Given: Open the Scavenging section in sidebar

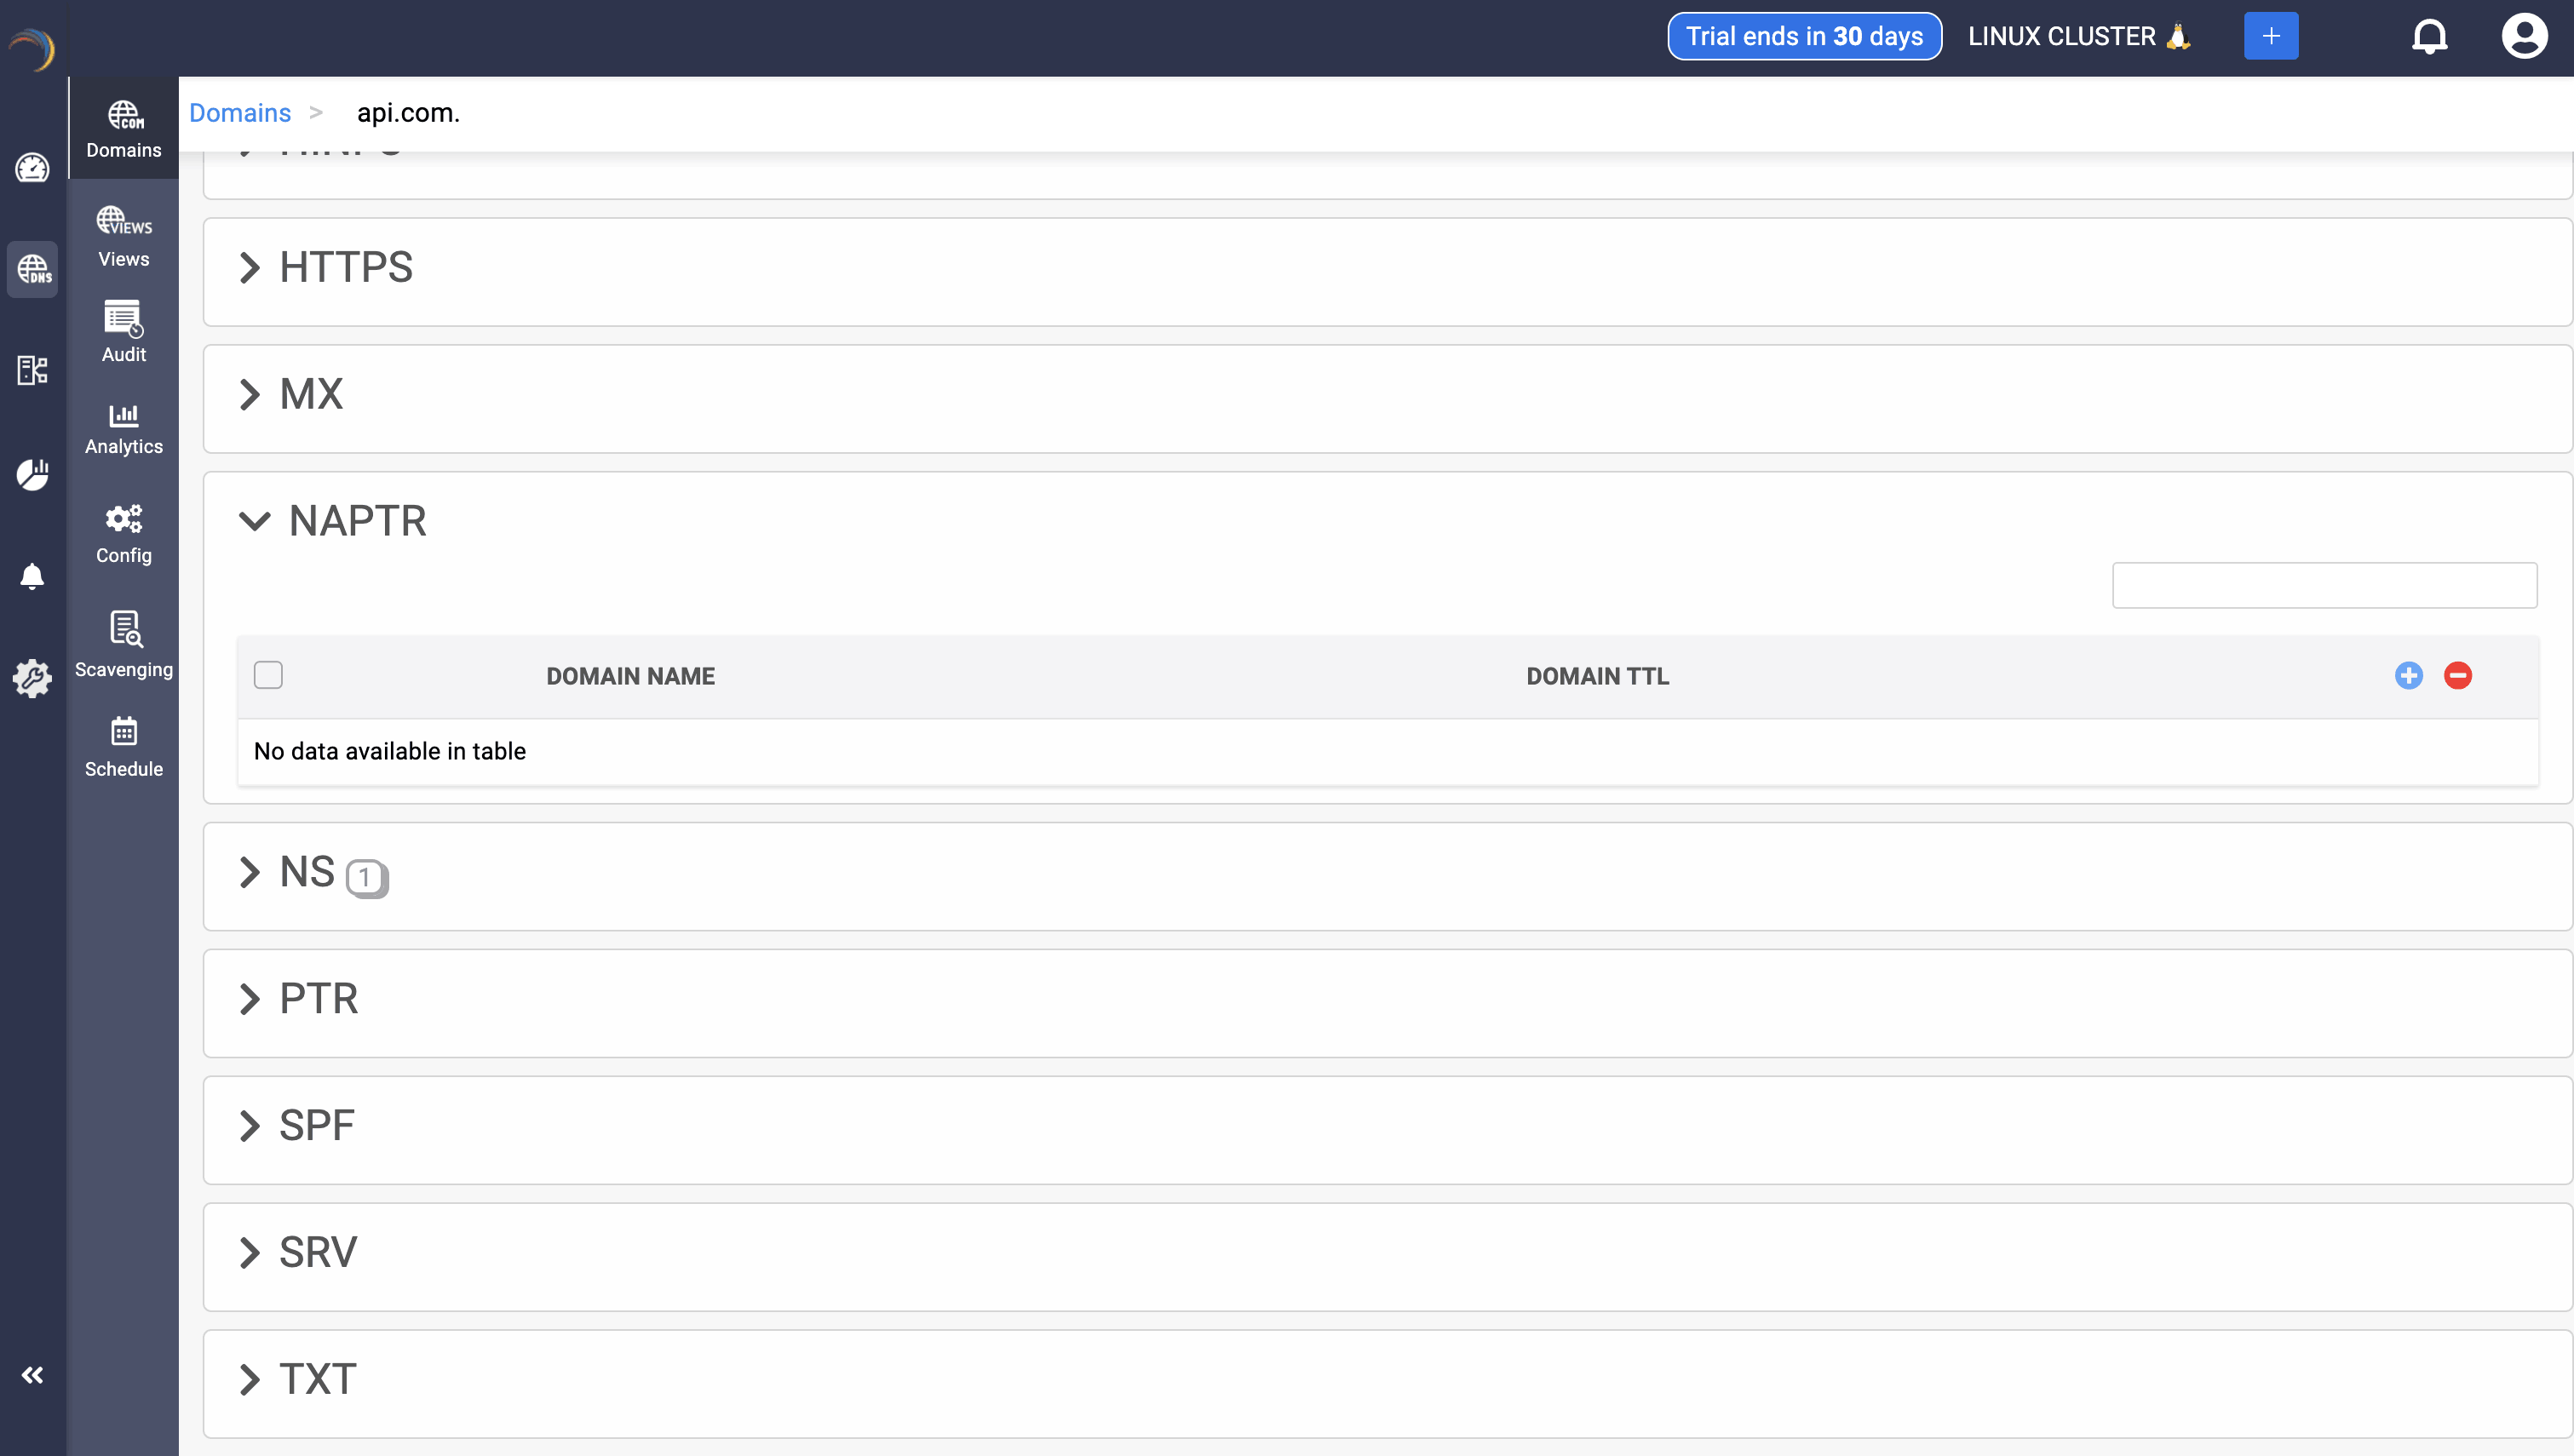Looking at the screenshot, I should click(124, 644).
